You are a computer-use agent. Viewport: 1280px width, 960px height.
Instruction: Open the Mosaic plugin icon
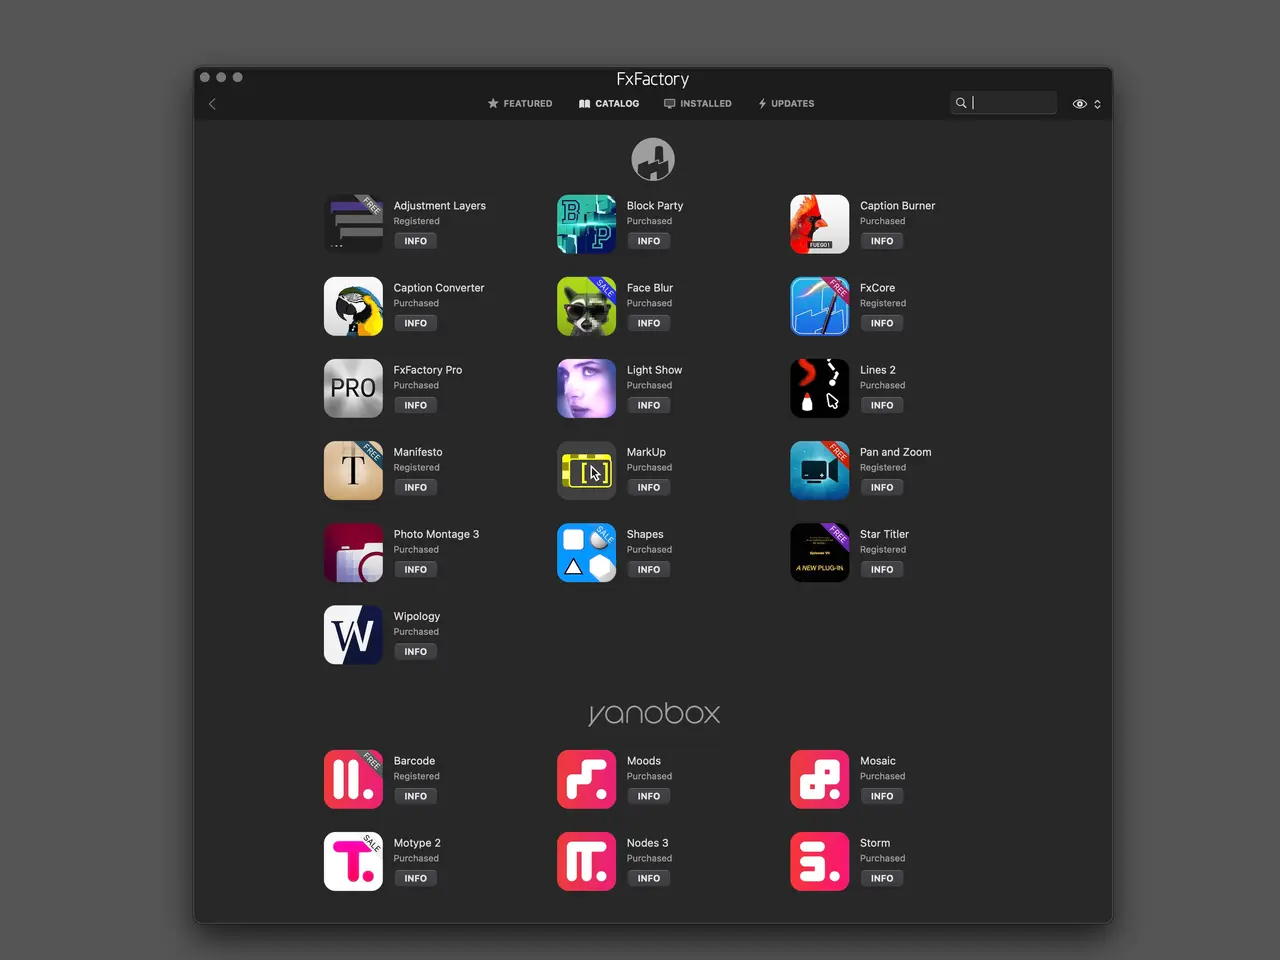(819, 779)
